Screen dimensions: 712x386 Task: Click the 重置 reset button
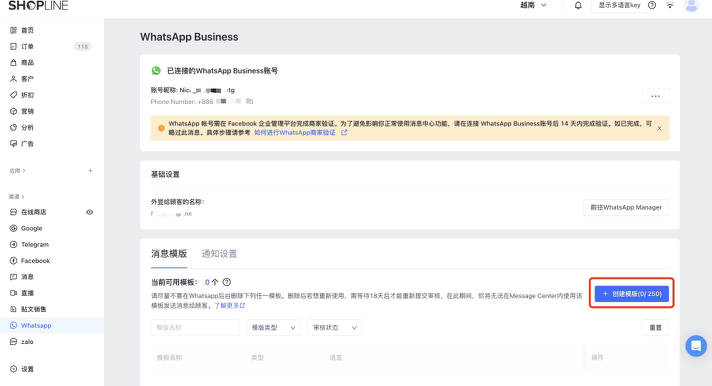coord(655,327)
